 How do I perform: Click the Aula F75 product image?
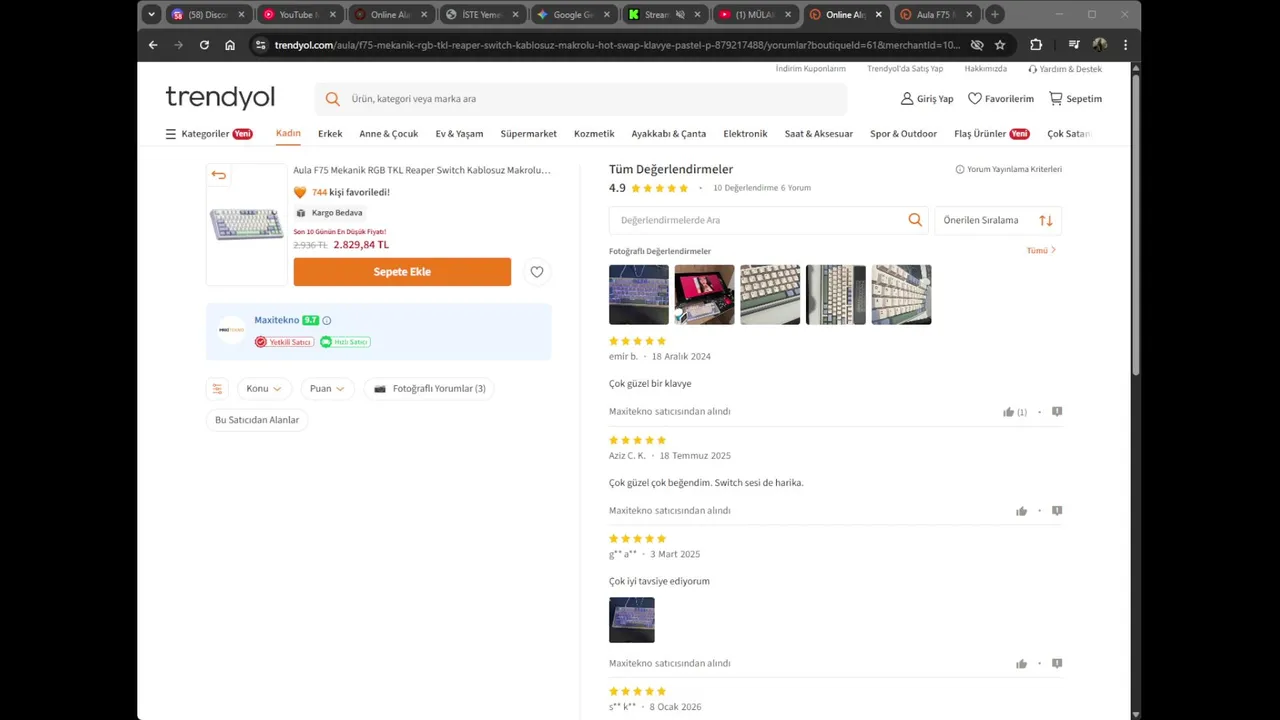246,225
